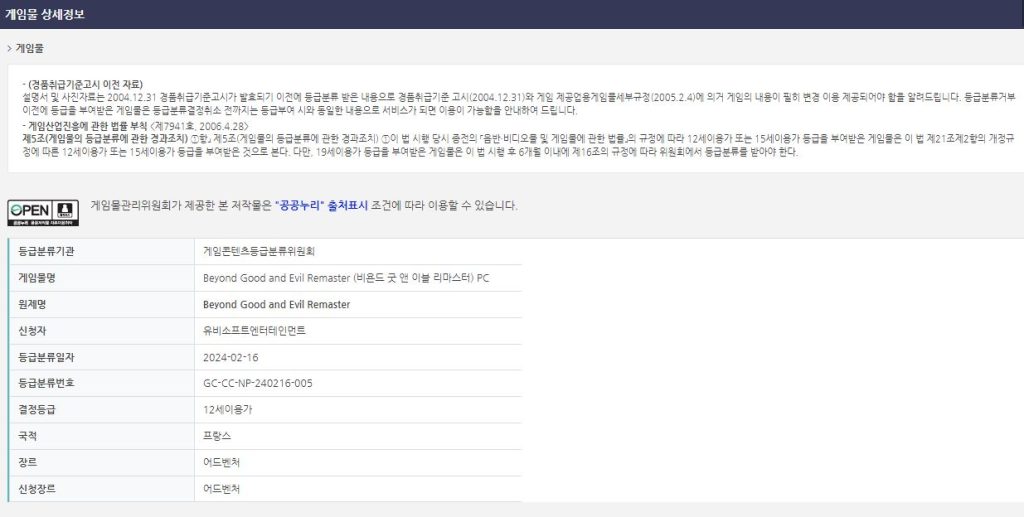The height and width of the screenshot is (517, 1024).
Task: Select the 등급분류번호 label cell
Action: pyautogui.click(x=101, y=383)
